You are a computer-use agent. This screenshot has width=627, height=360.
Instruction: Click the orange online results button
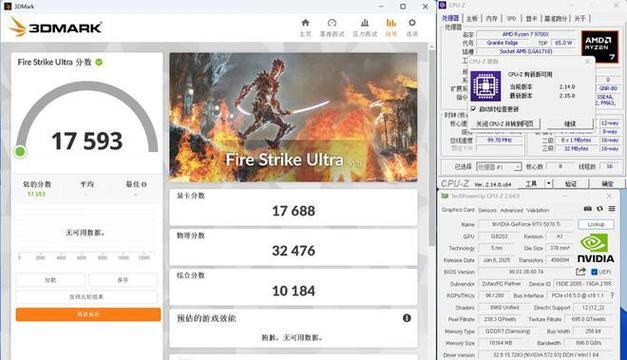(x=88, y=314)
